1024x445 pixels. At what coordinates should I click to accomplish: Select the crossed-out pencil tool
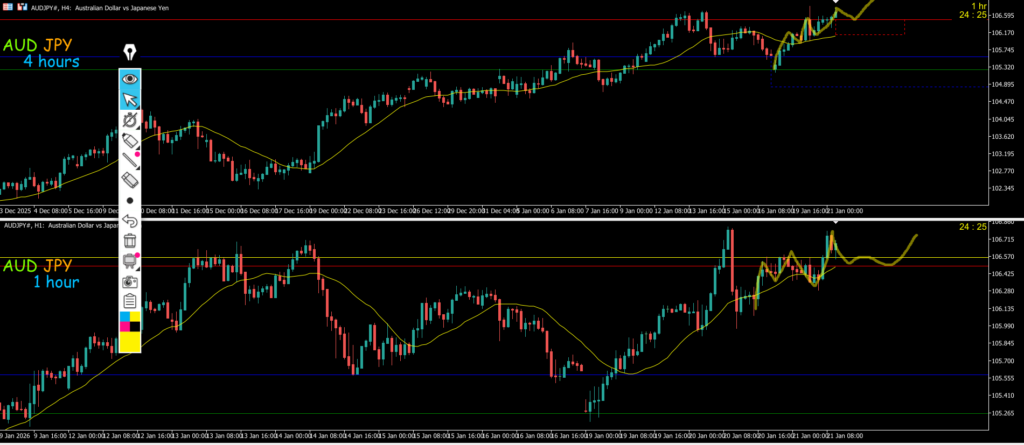pyautogui.click(x=129, y=119)
